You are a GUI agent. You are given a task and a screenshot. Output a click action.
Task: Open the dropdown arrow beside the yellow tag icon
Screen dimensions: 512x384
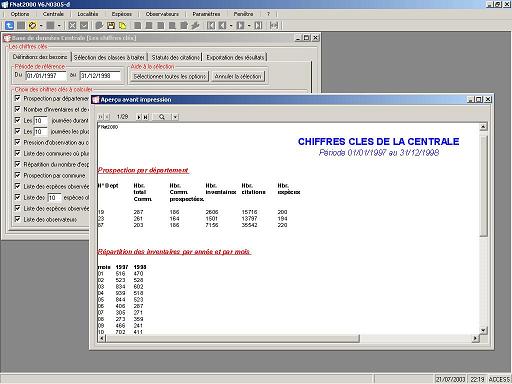tap(41, 25)
